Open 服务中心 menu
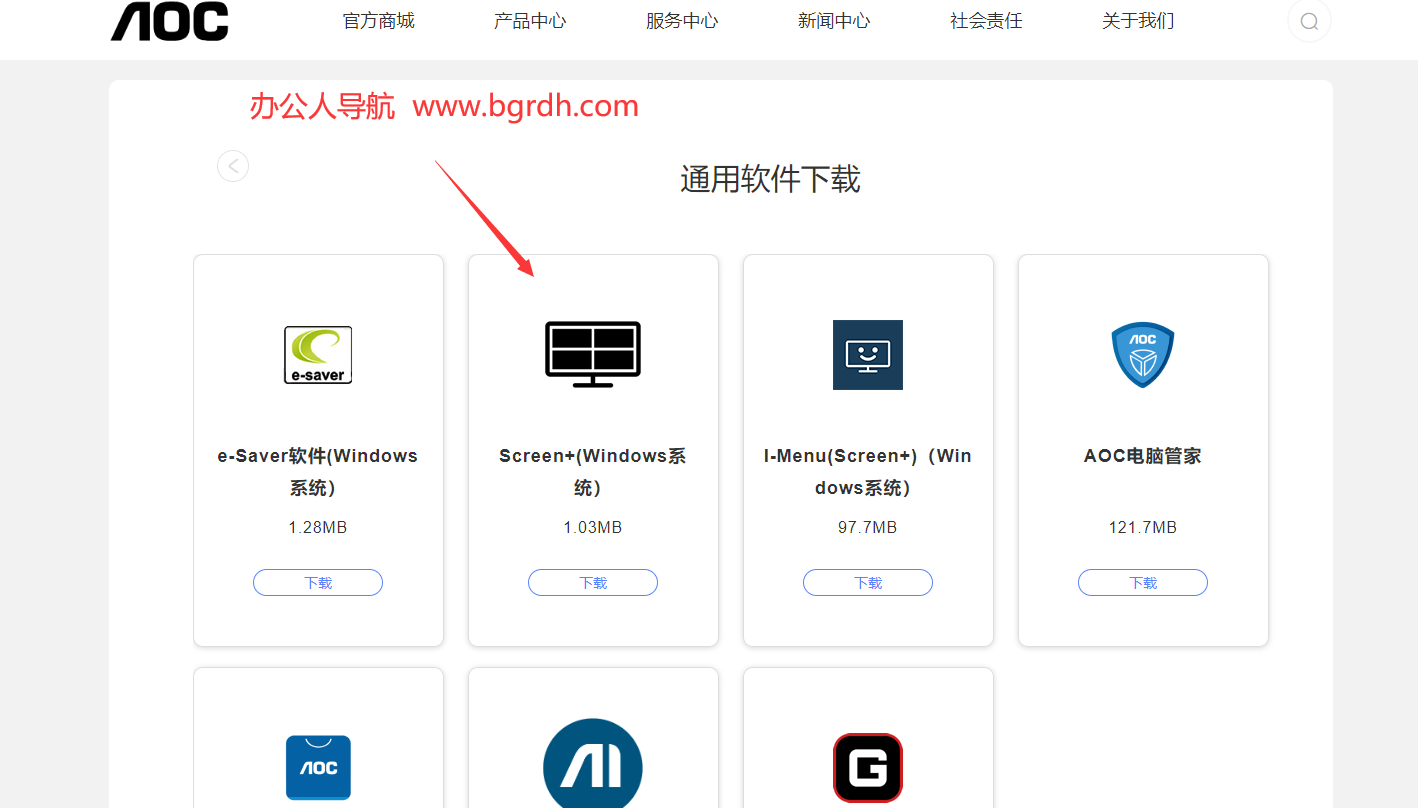 click(x=682, y=21)
